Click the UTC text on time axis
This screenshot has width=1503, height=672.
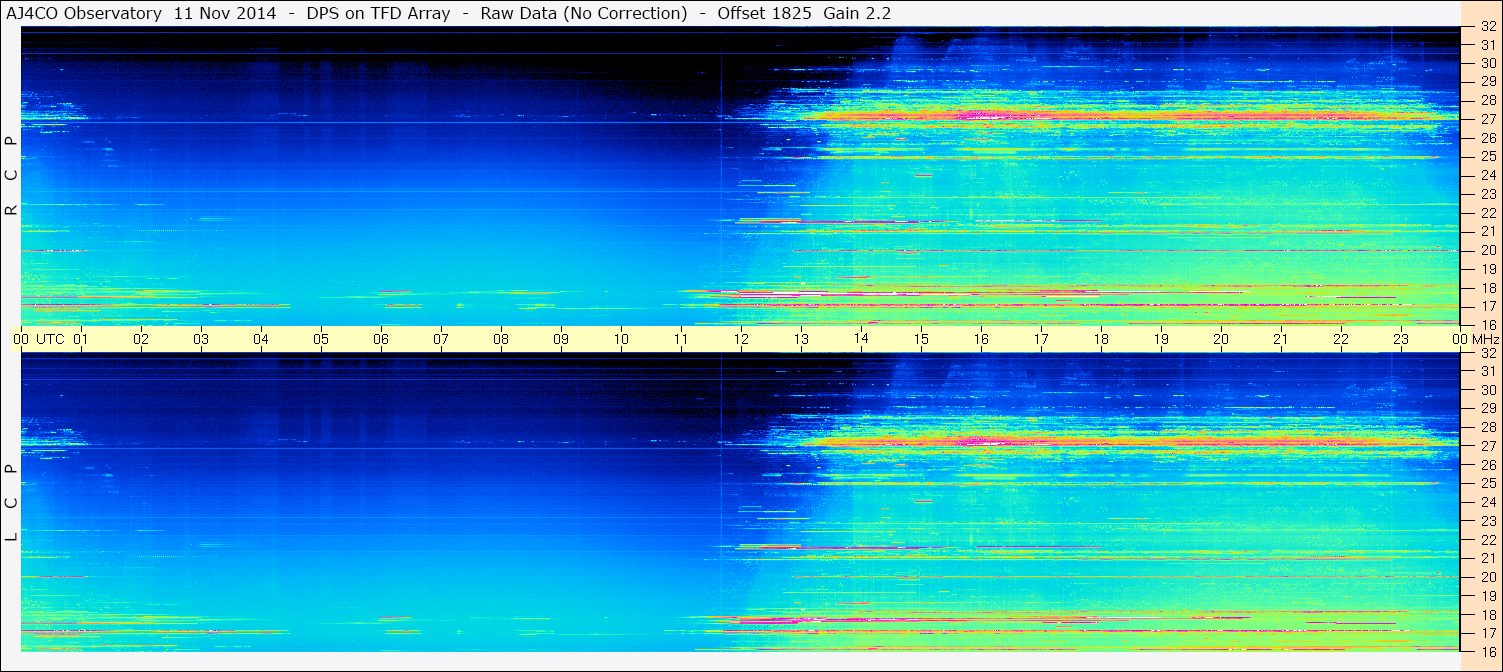[x=50, y=339]
